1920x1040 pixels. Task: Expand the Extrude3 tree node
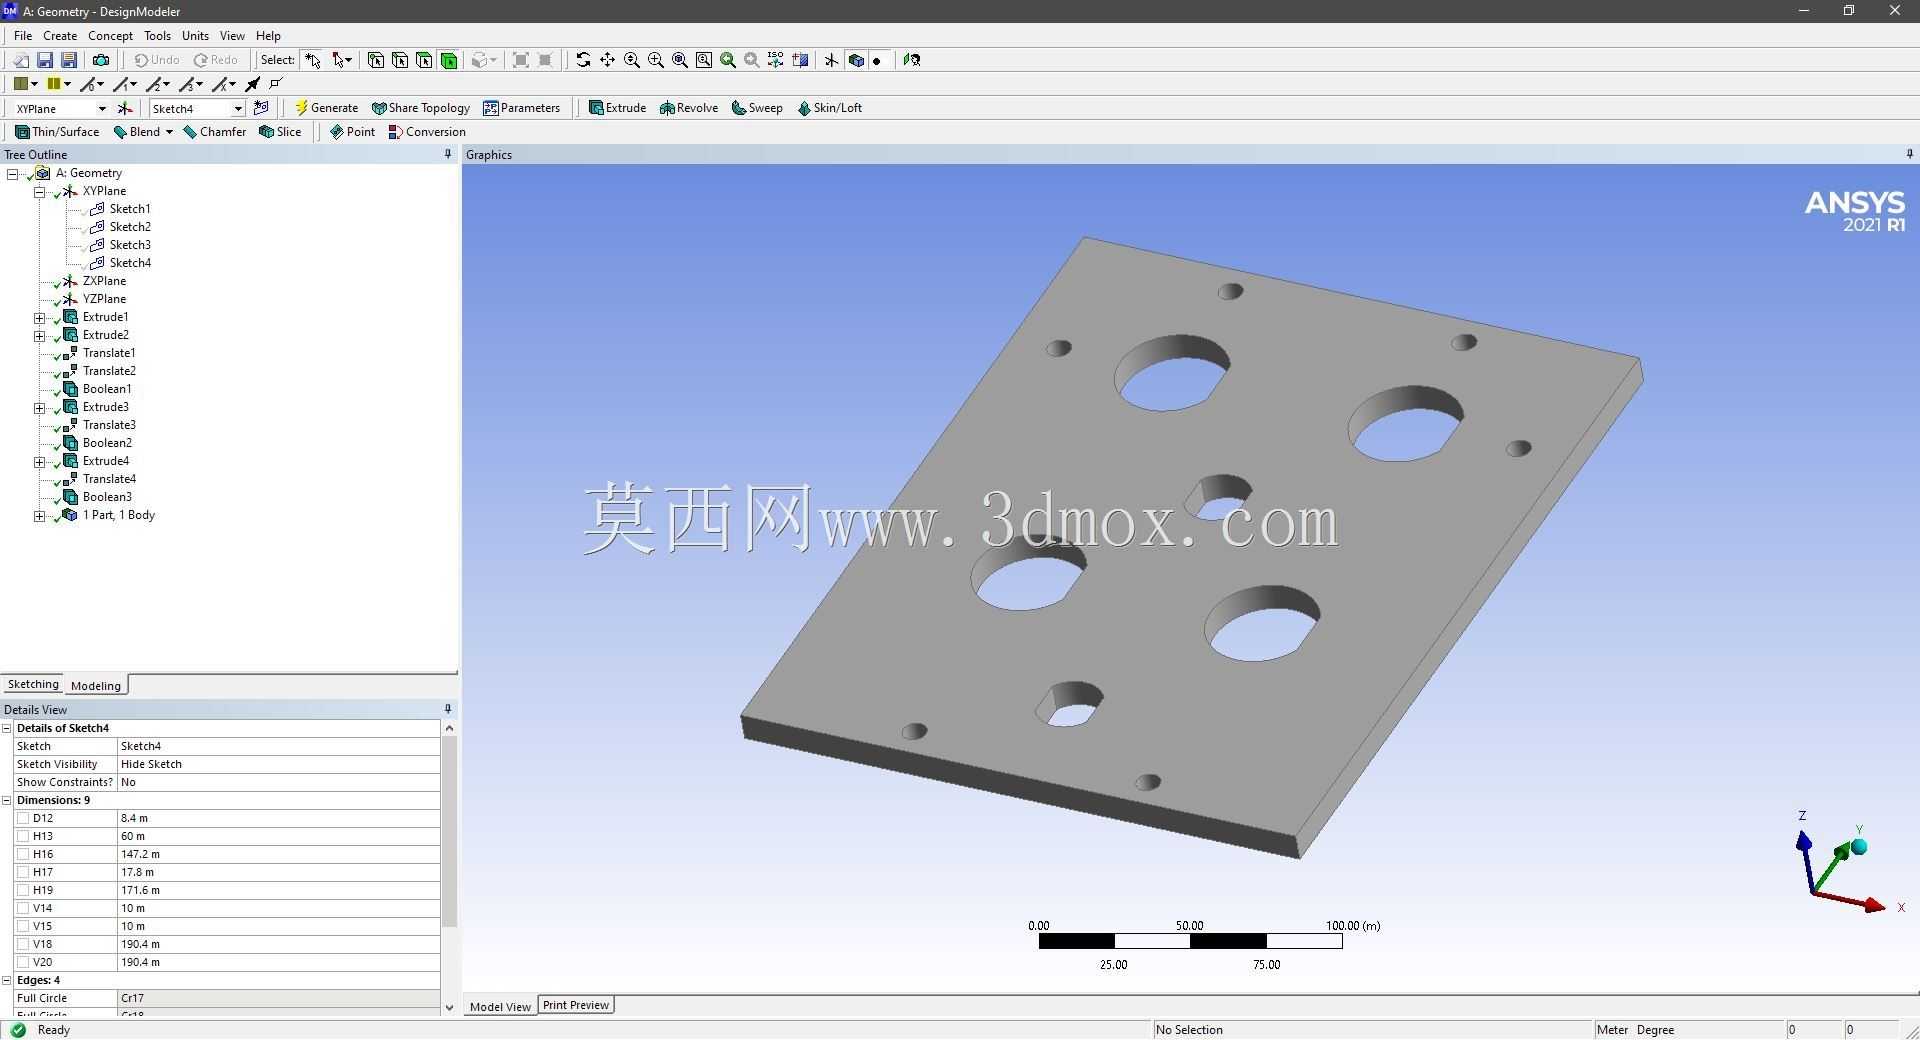pyautogui.click(x=40, y=408)
